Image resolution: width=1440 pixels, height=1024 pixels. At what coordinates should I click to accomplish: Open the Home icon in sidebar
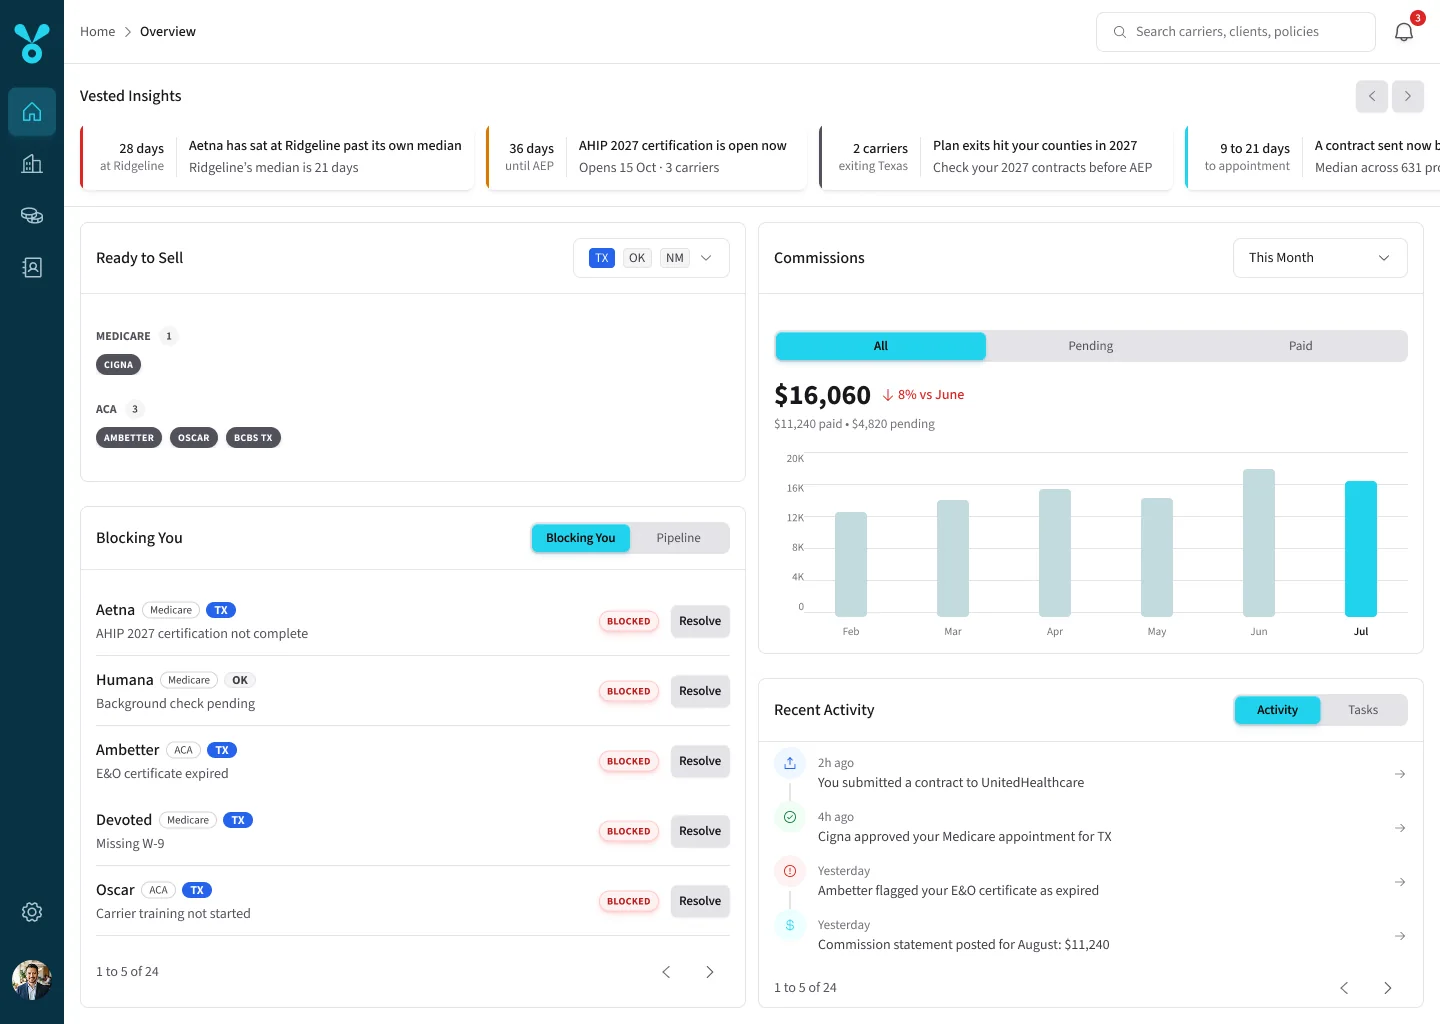click(x=32, y=112)
